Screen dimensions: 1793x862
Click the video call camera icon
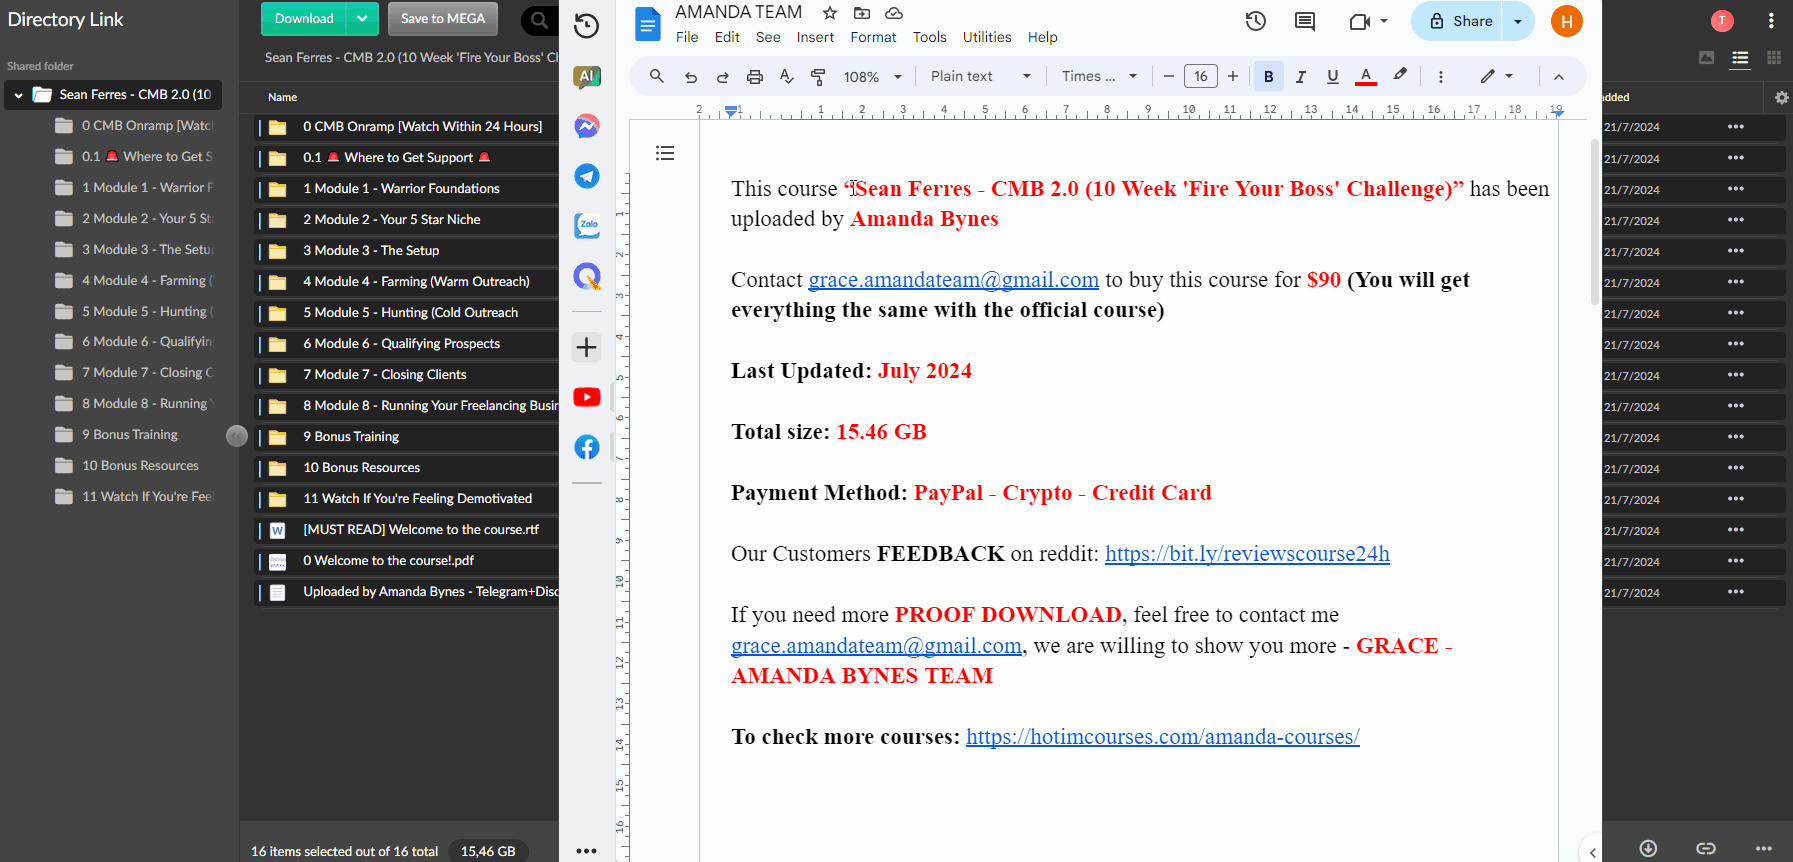[x=1359, y=21]
